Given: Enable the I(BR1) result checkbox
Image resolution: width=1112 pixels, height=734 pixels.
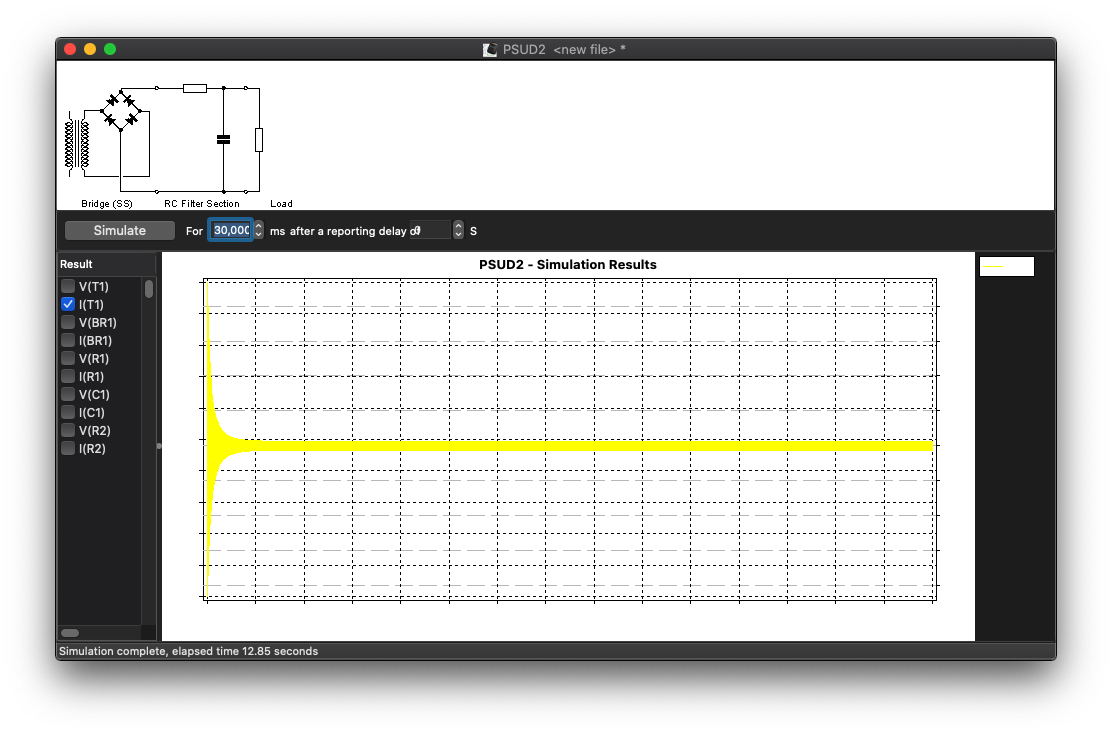Looking at the screenshot, I should pos(68,340).
